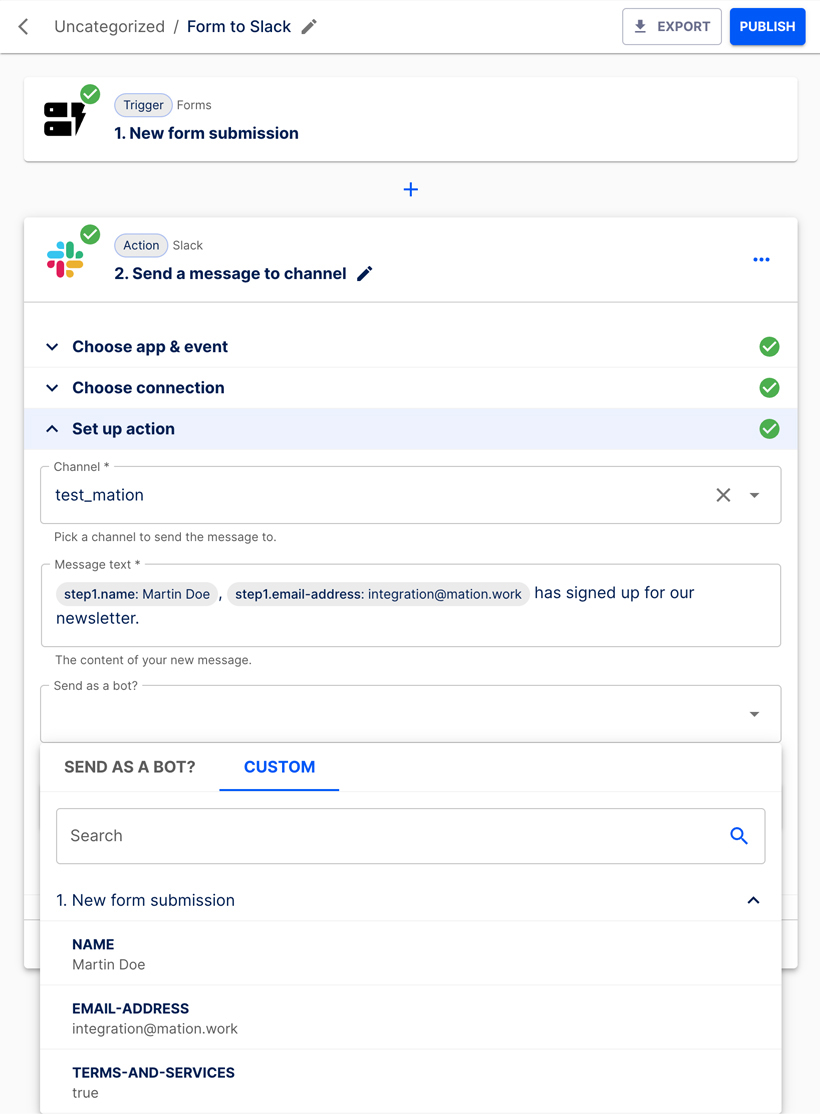
Task: Click the plus icon to add a new step
Action: click(410, 189)
